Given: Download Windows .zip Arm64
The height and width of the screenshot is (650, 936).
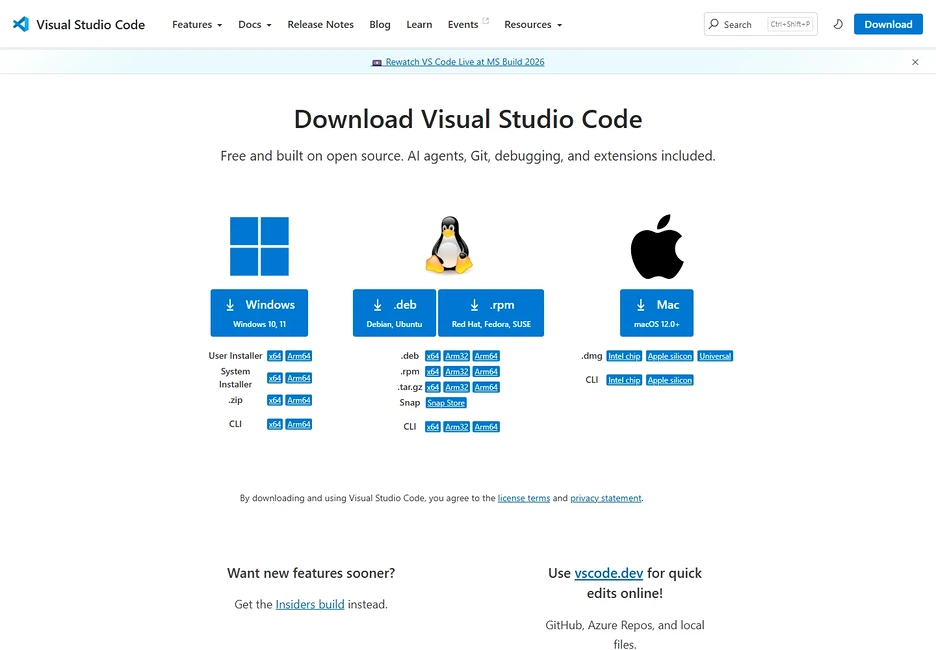Looking at the screenshot, I should (x=298, y=401).
